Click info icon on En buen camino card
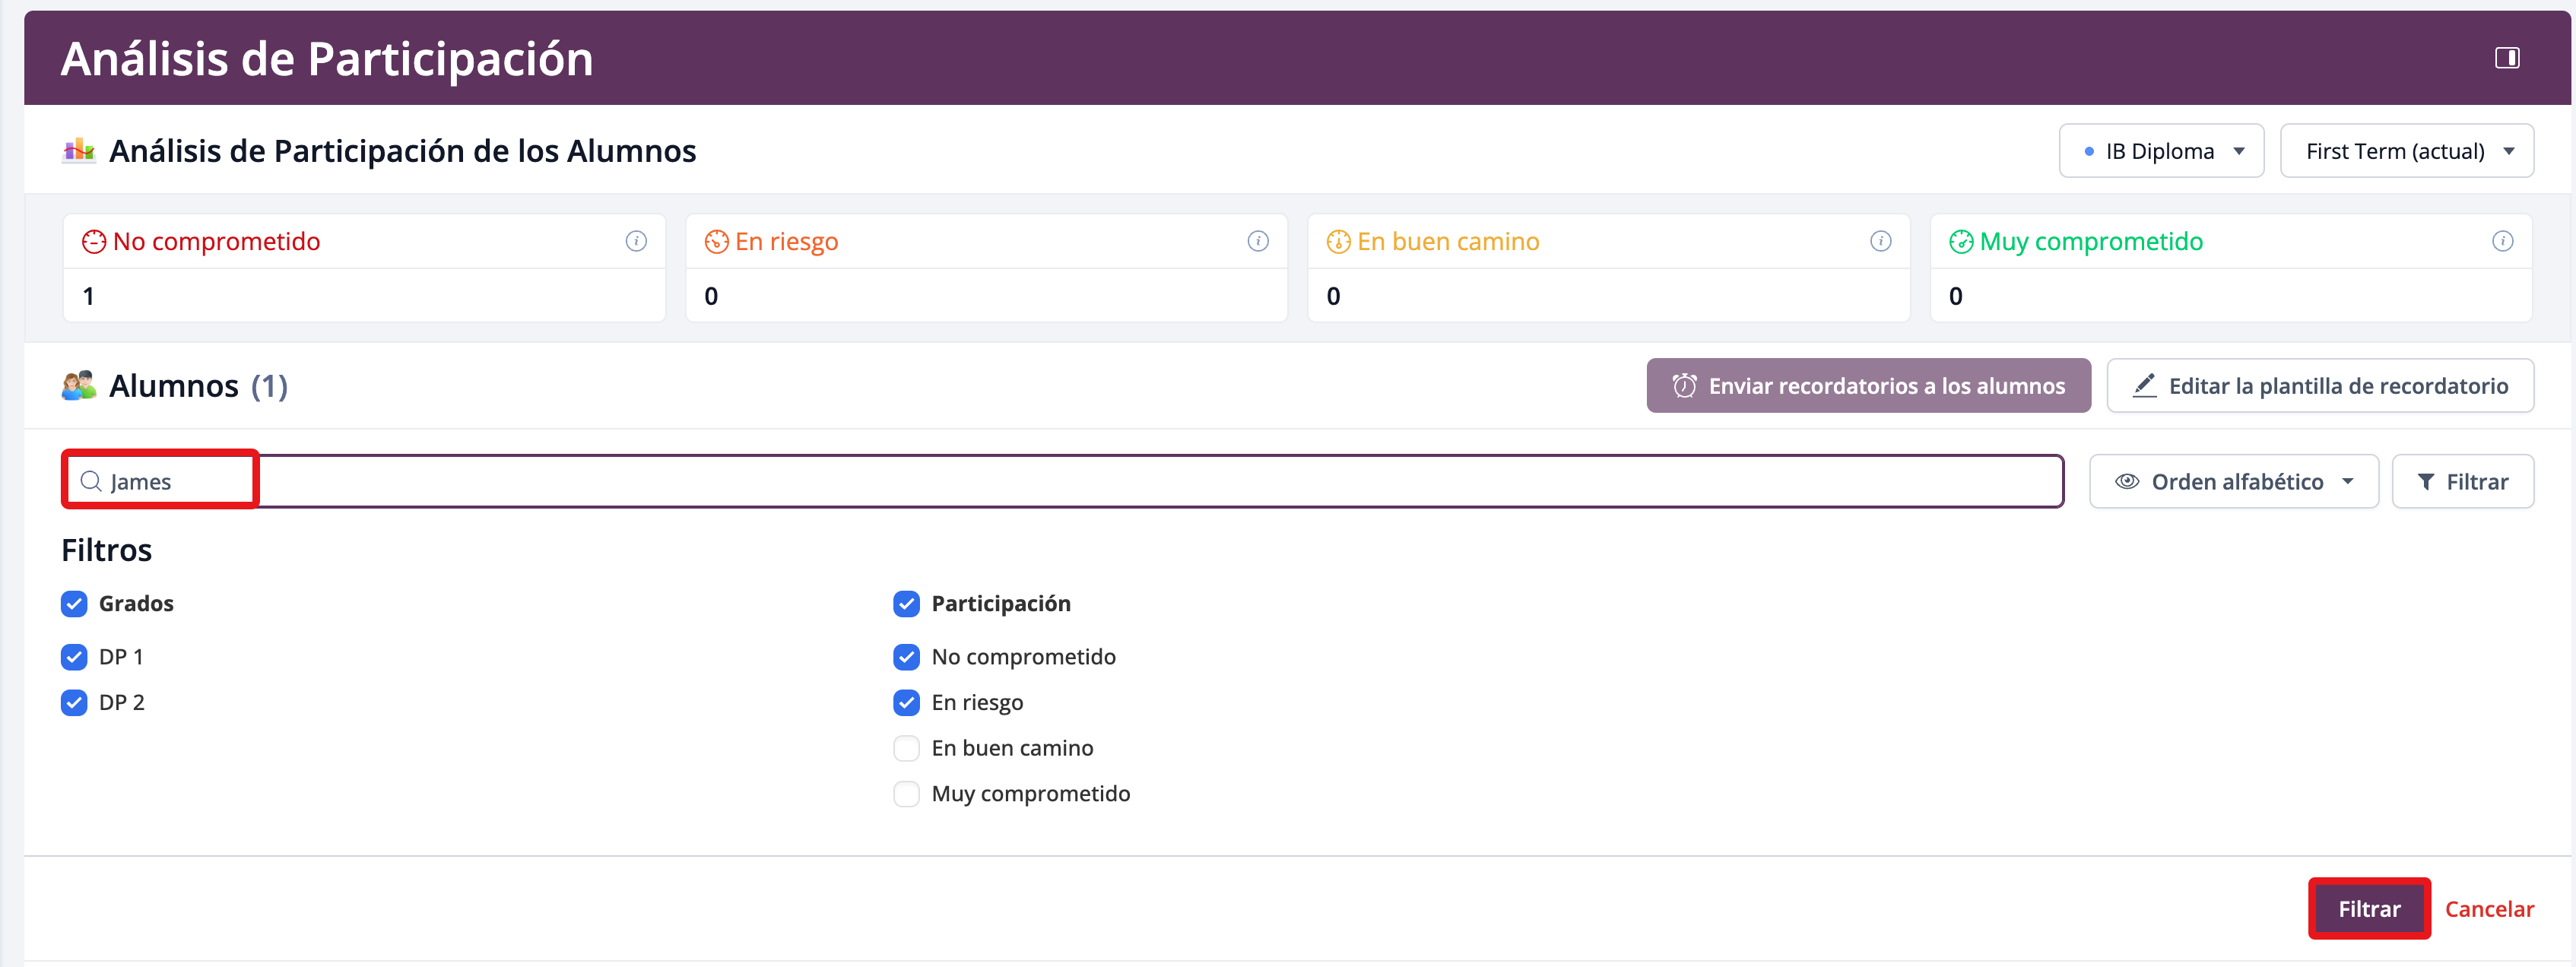 point(1880,241)
